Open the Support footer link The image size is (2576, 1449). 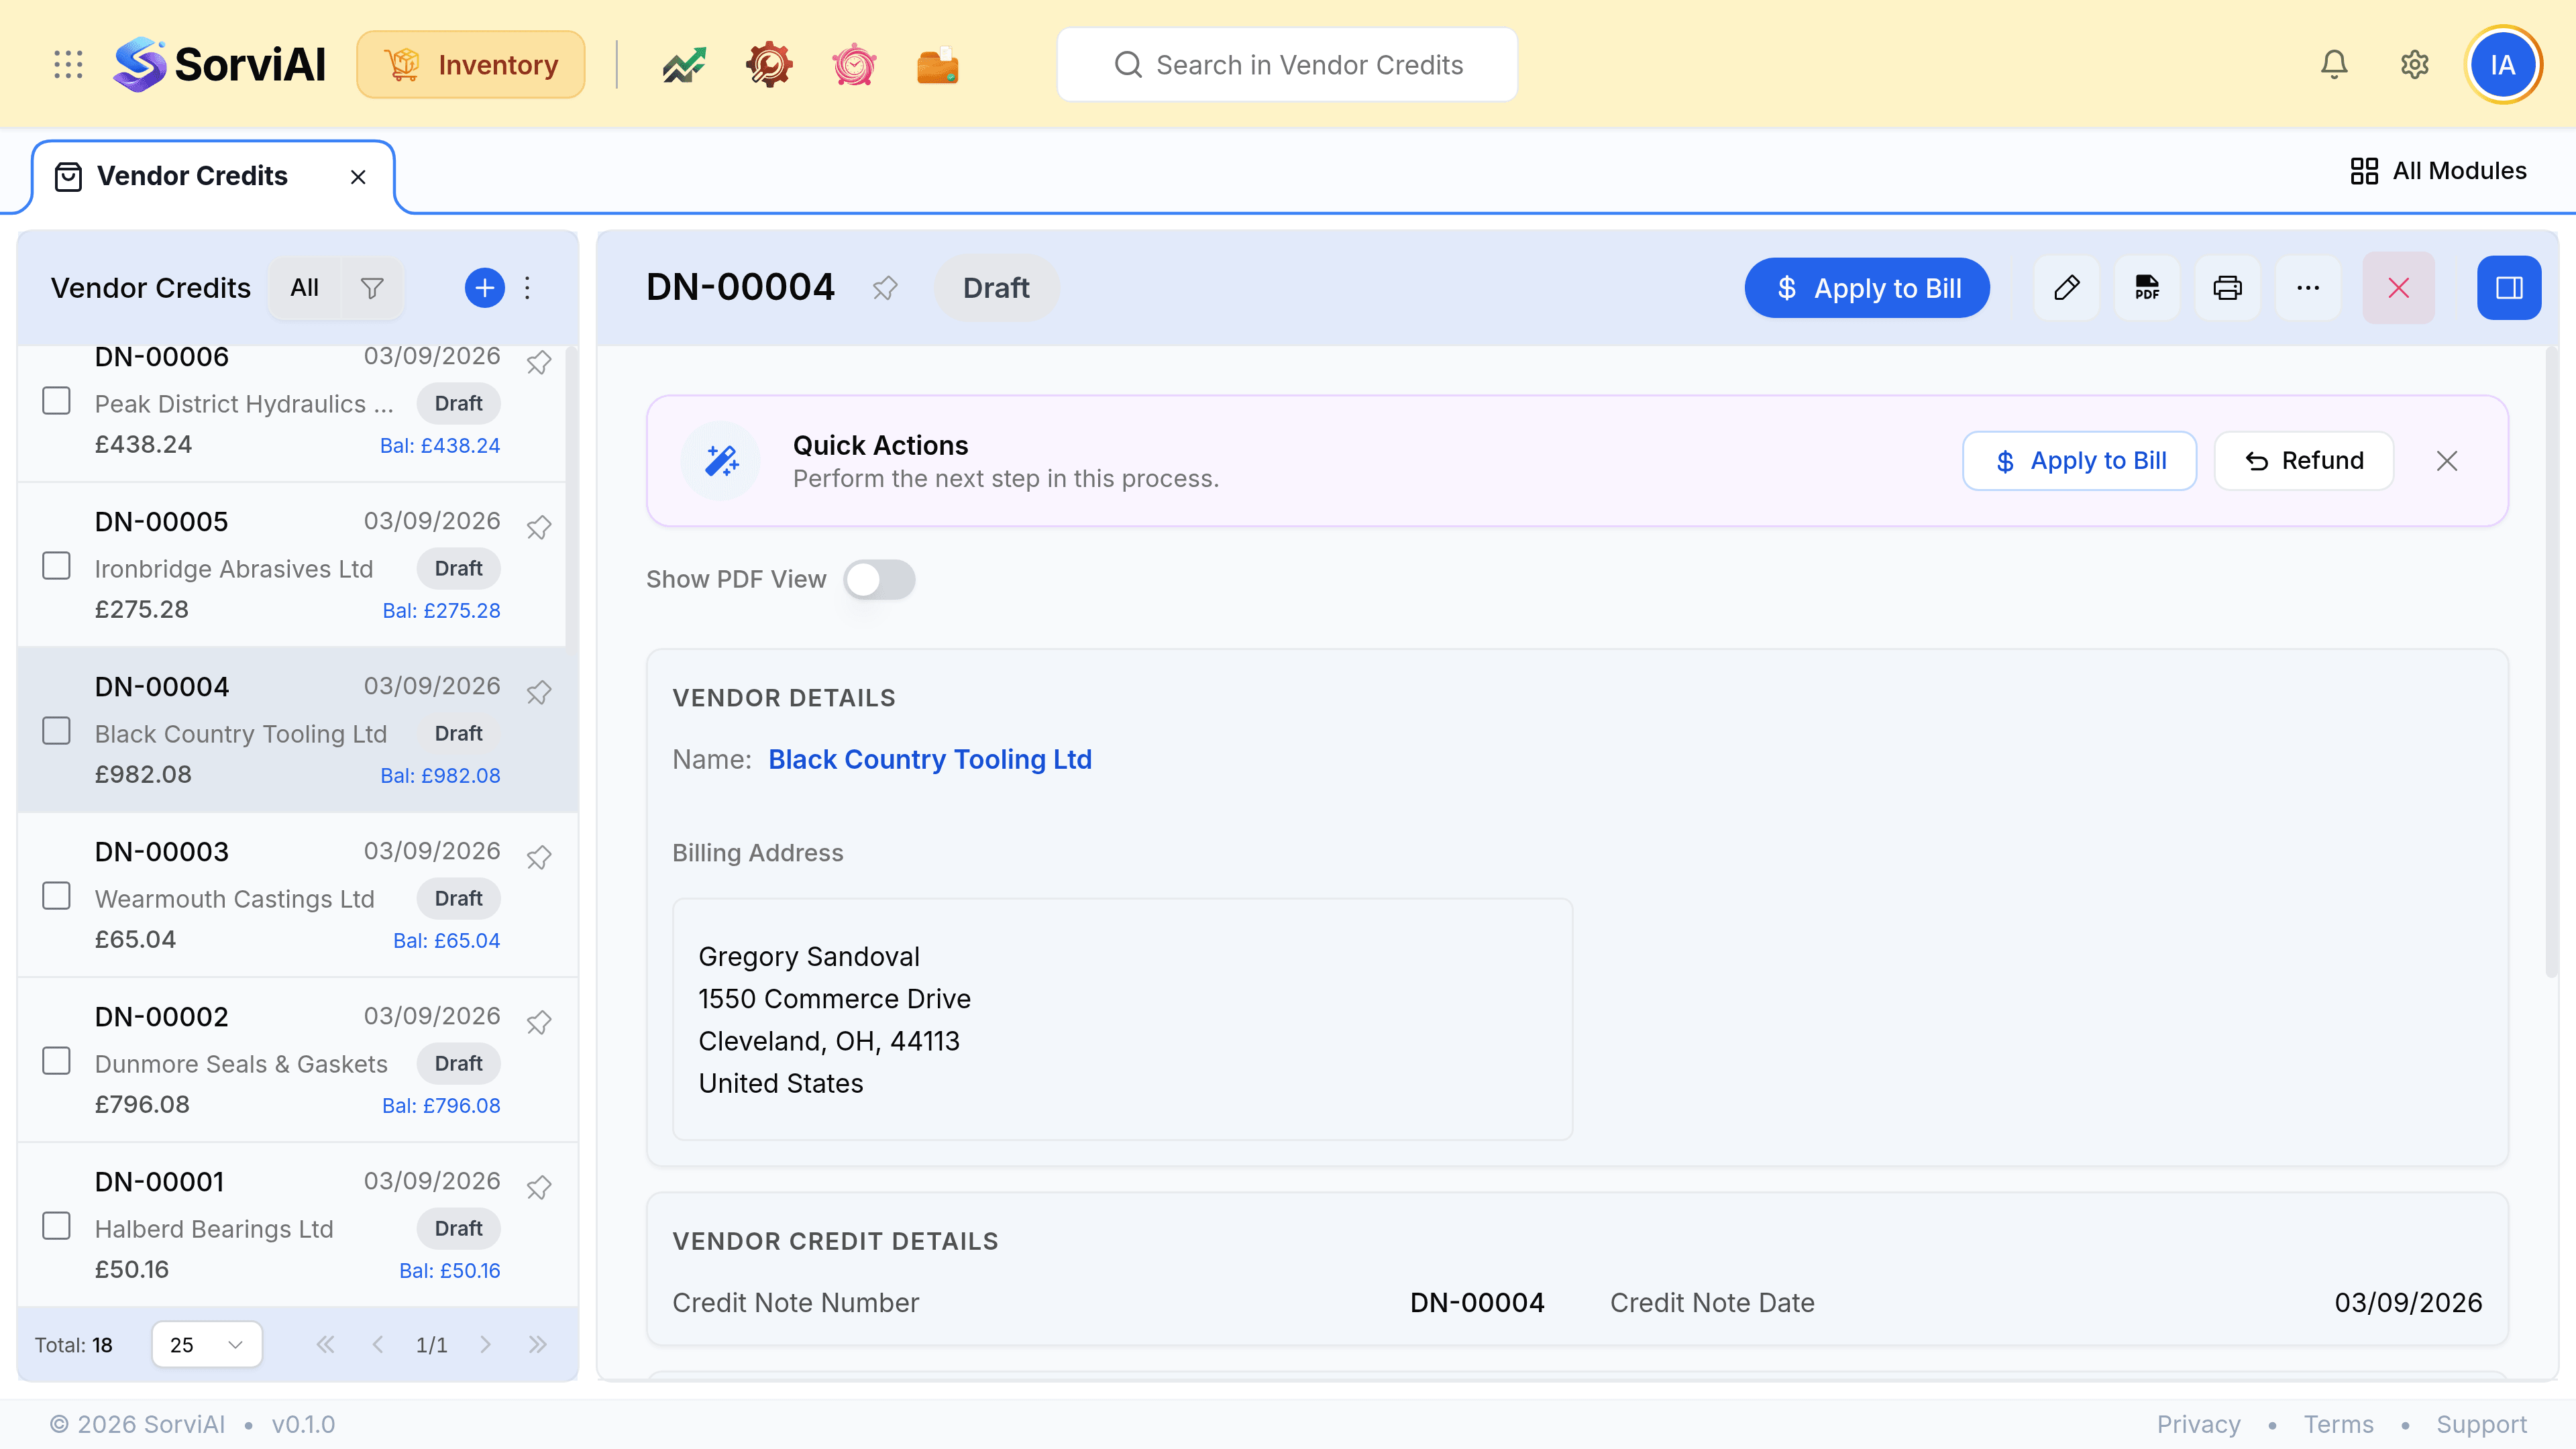[2481, 1424]
